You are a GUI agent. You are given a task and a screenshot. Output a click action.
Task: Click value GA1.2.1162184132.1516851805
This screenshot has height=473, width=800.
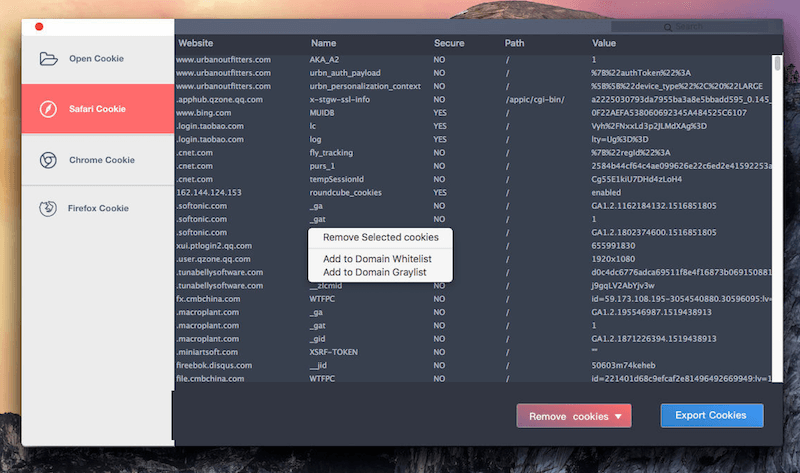(654, 206)
